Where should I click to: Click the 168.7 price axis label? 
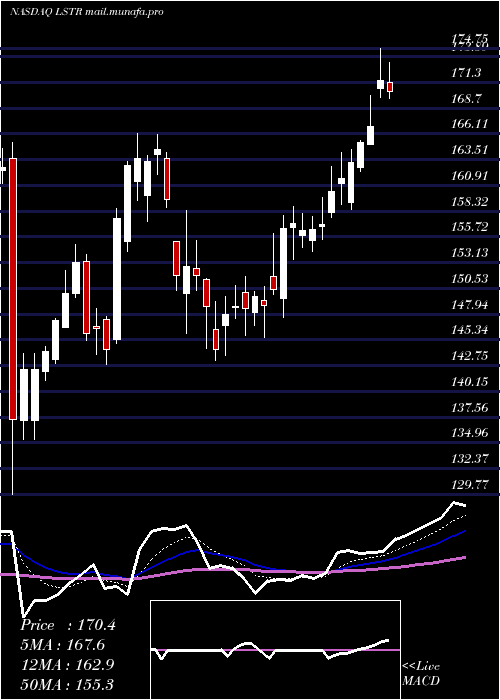466,98
